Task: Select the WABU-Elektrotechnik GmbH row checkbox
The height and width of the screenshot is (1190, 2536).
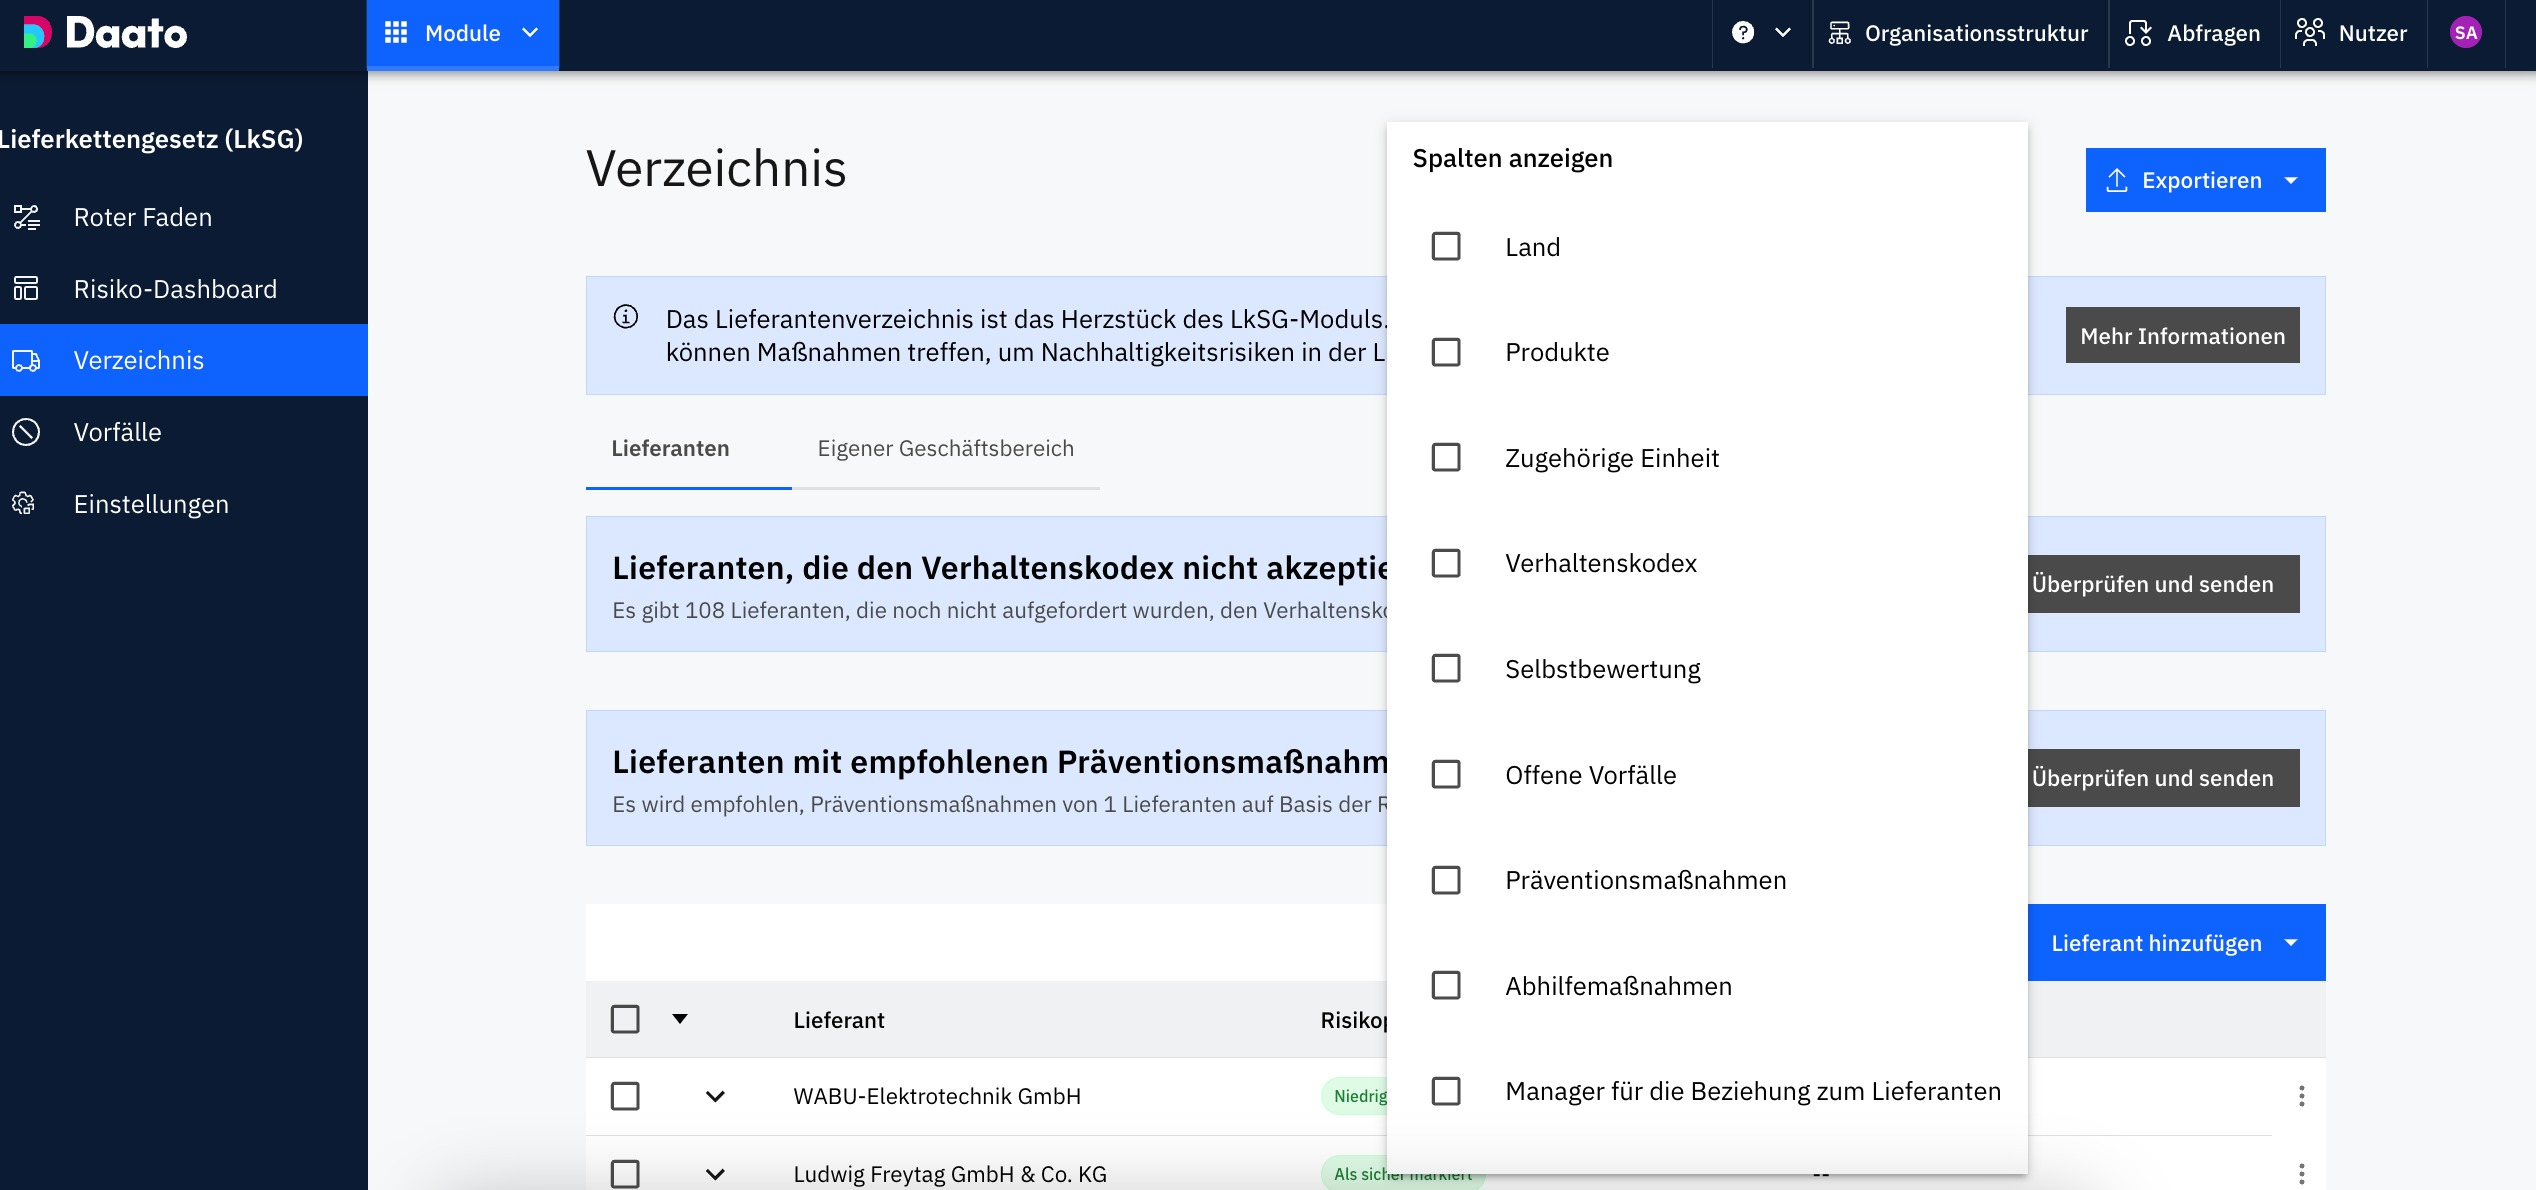Action: 625,1096
